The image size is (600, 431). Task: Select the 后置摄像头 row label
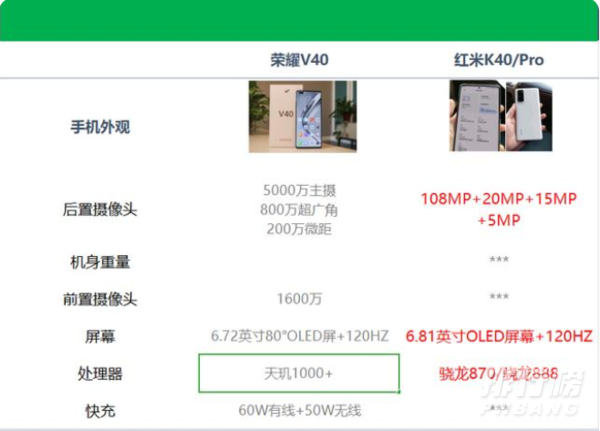pyautogui.click(x=100, y=210)
